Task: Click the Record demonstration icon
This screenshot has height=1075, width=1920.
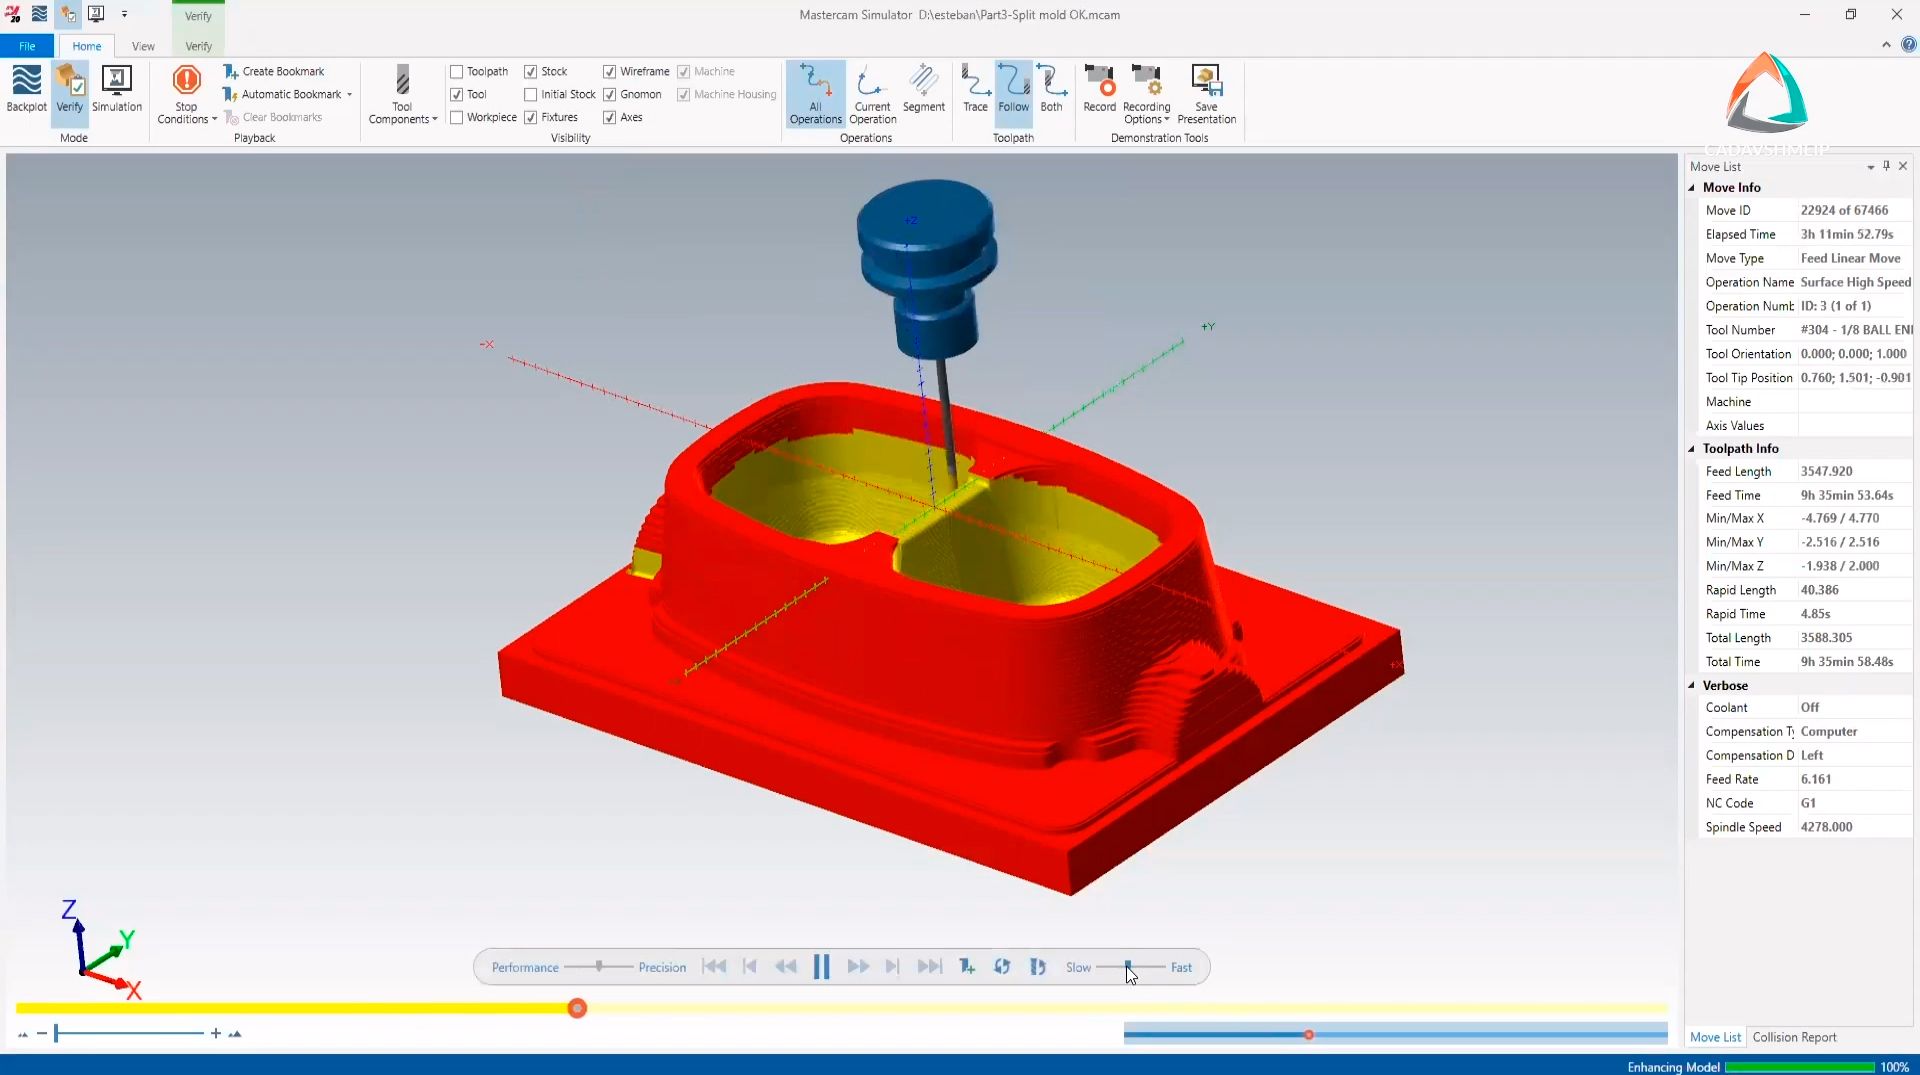Action: (1099, 90)
